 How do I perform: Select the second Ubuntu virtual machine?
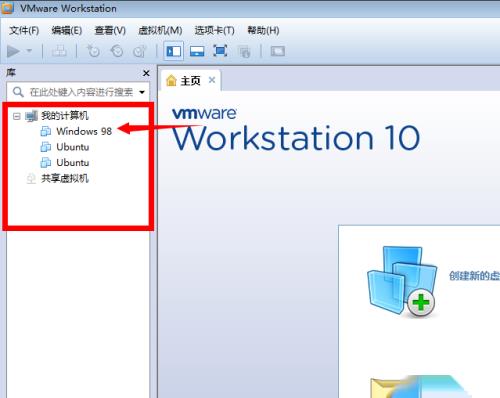73,163
